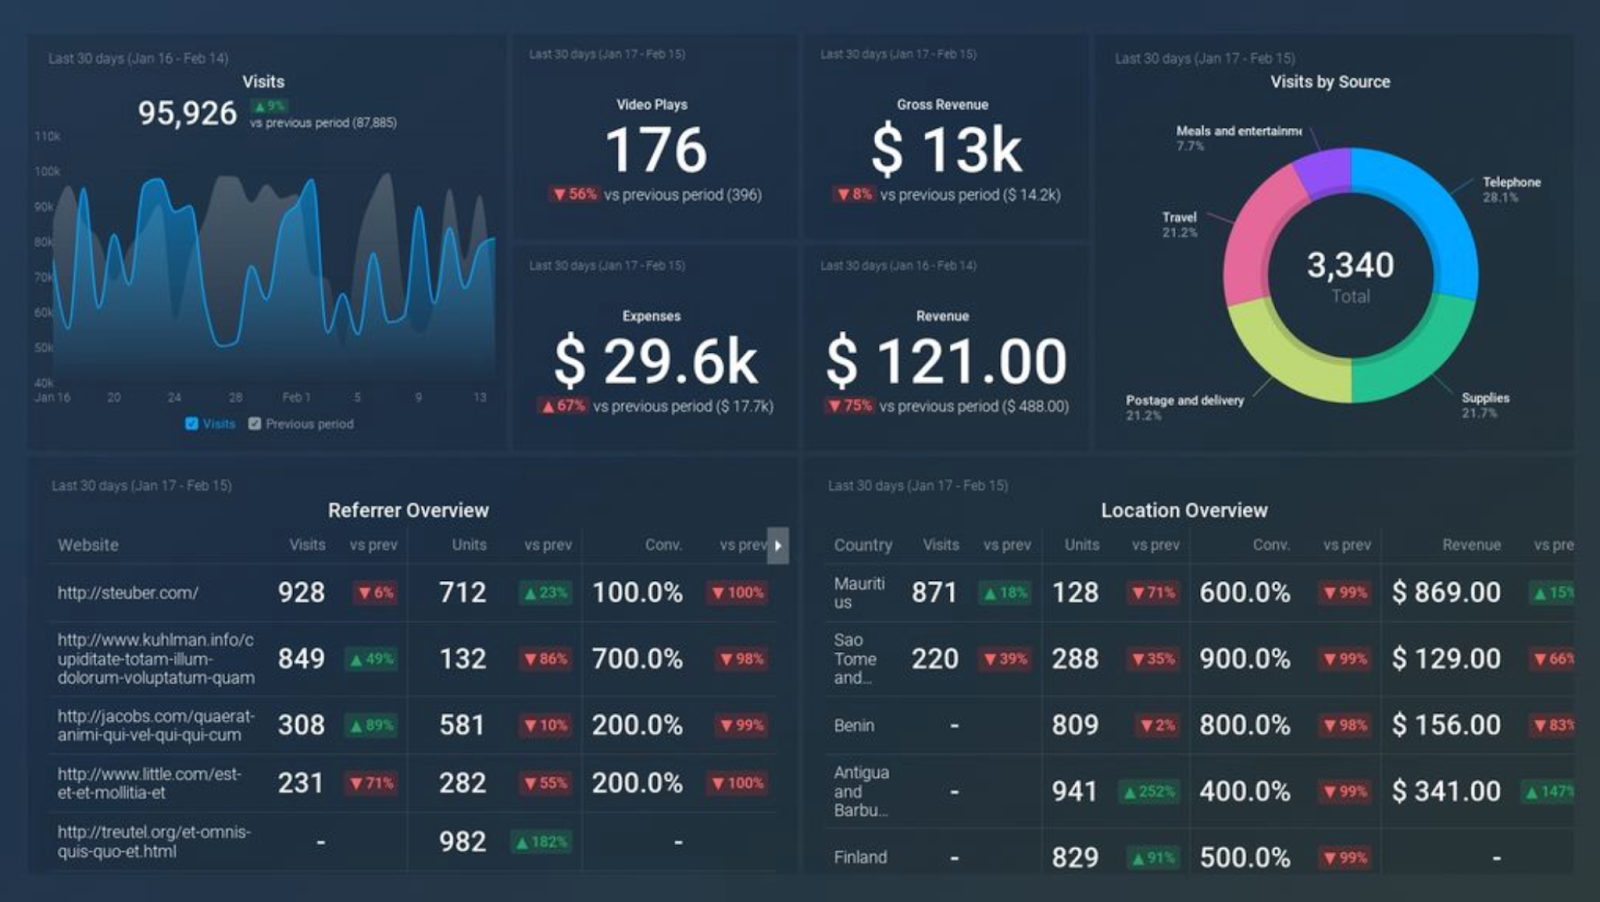Select the pink Travel segment of the donut
This screenshot has width=1600, height=902.
1258,235
